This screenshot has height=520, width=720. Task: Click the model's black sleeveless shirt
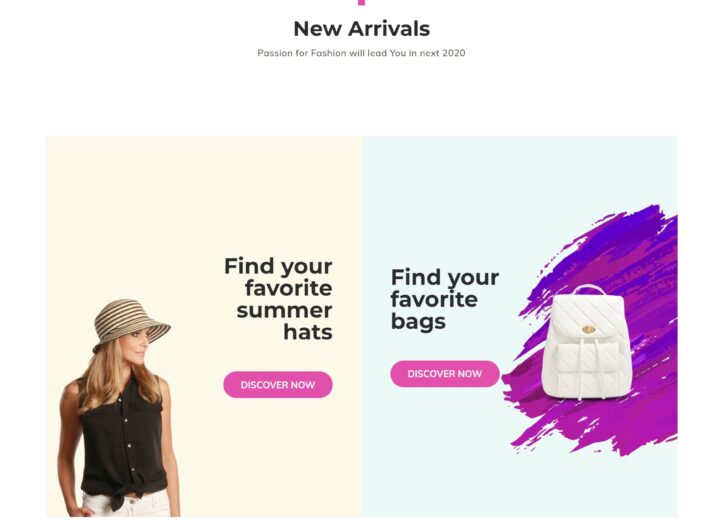tap(123, 441)
